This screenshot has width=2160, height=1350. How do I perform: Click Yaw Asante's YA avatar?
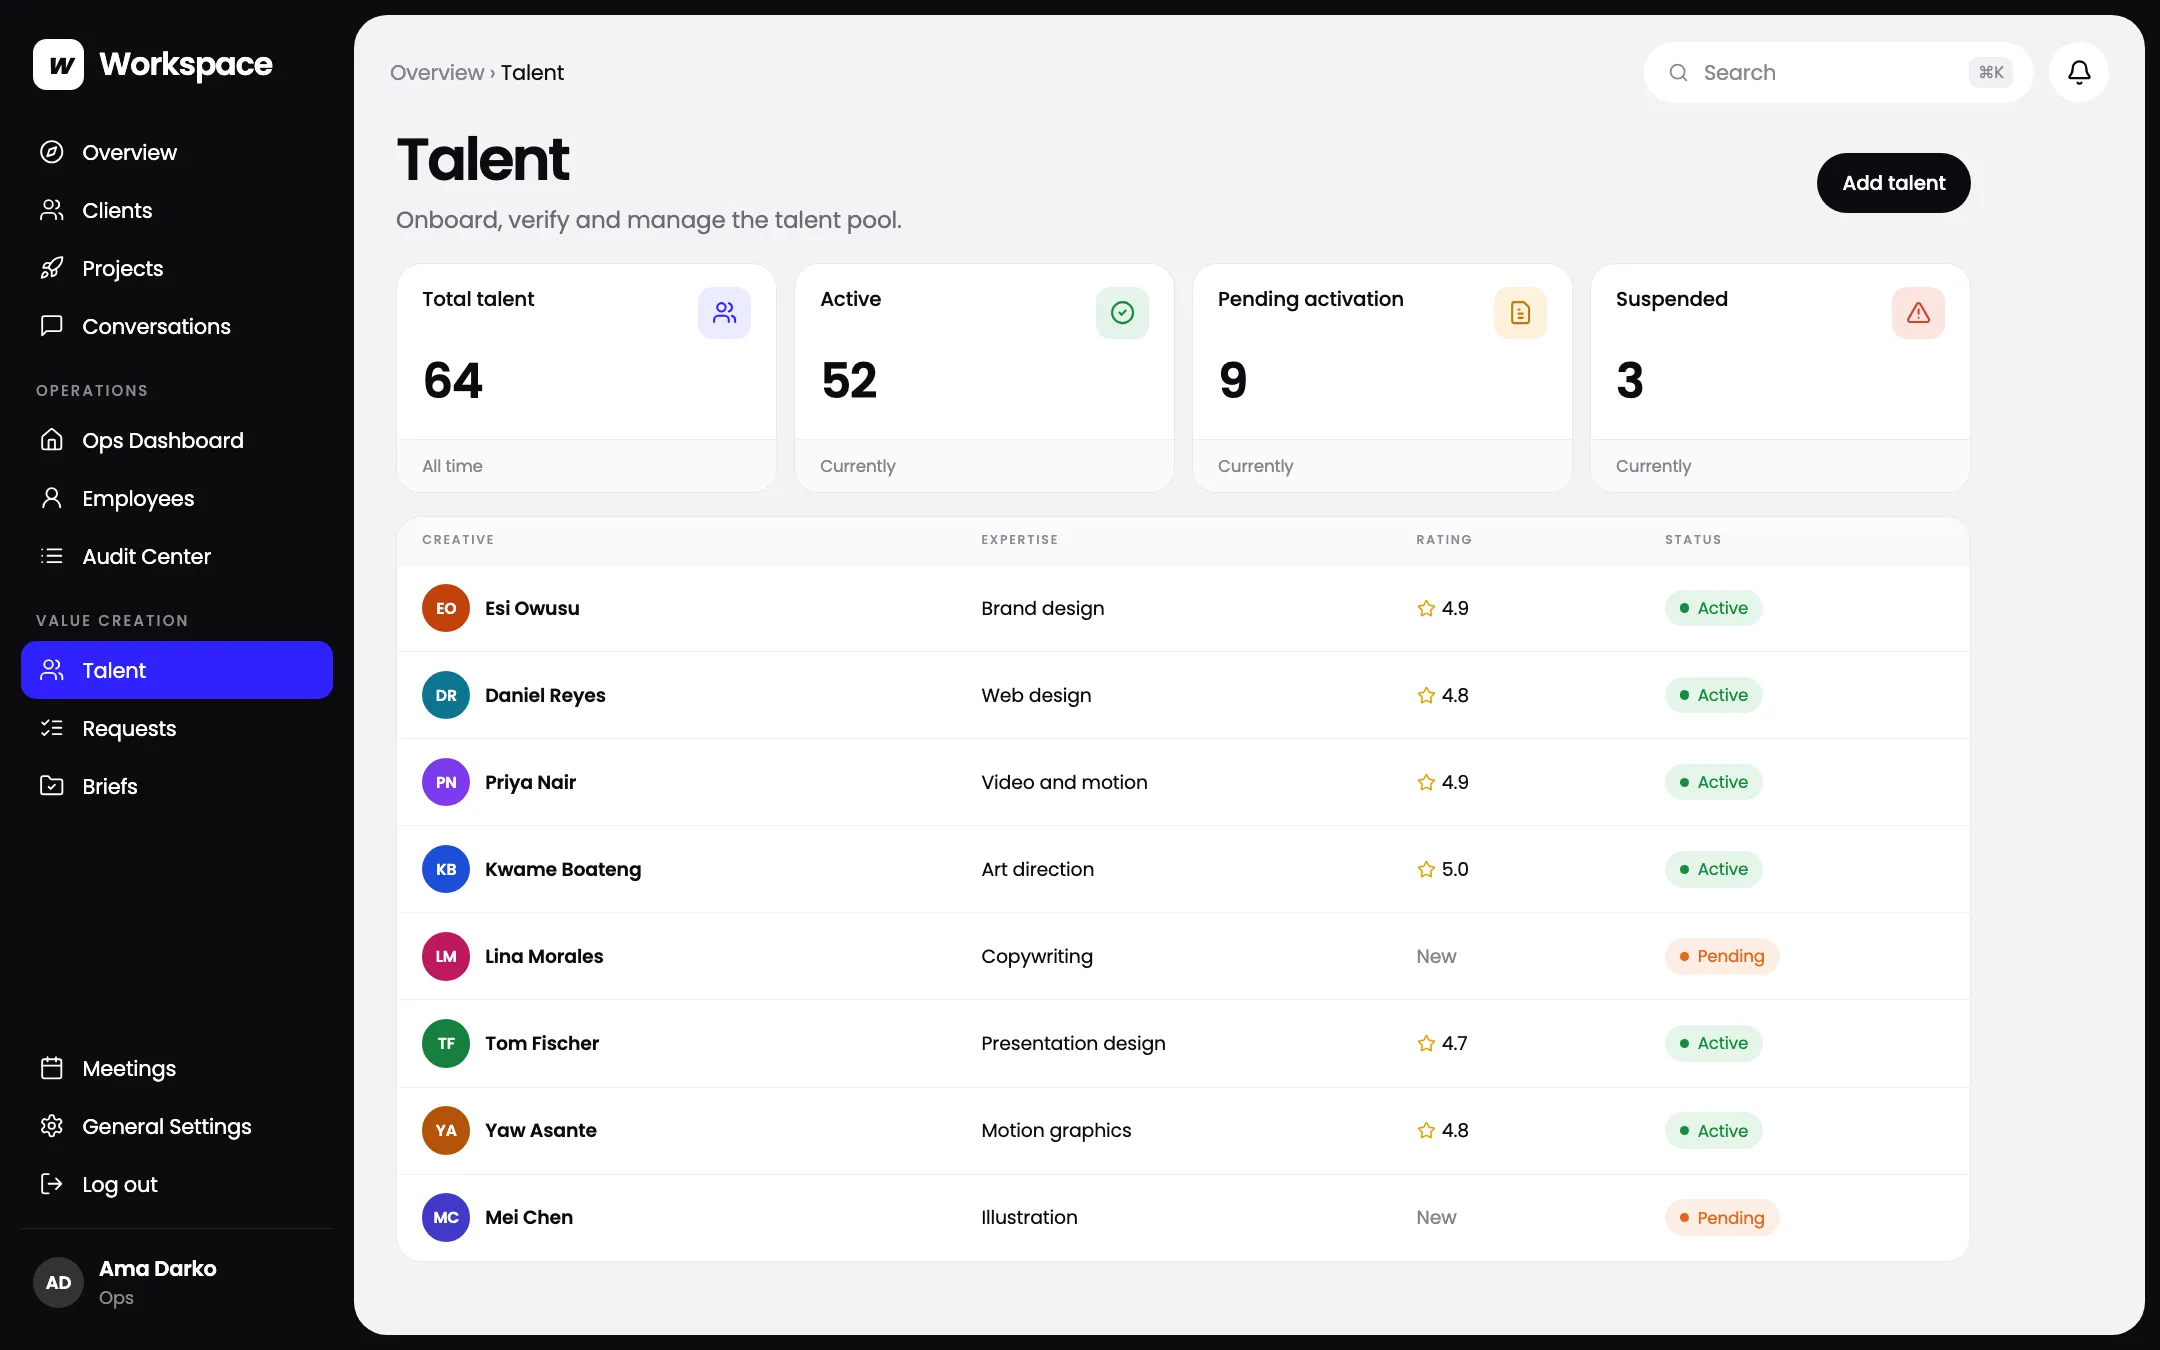[446, 1130]
